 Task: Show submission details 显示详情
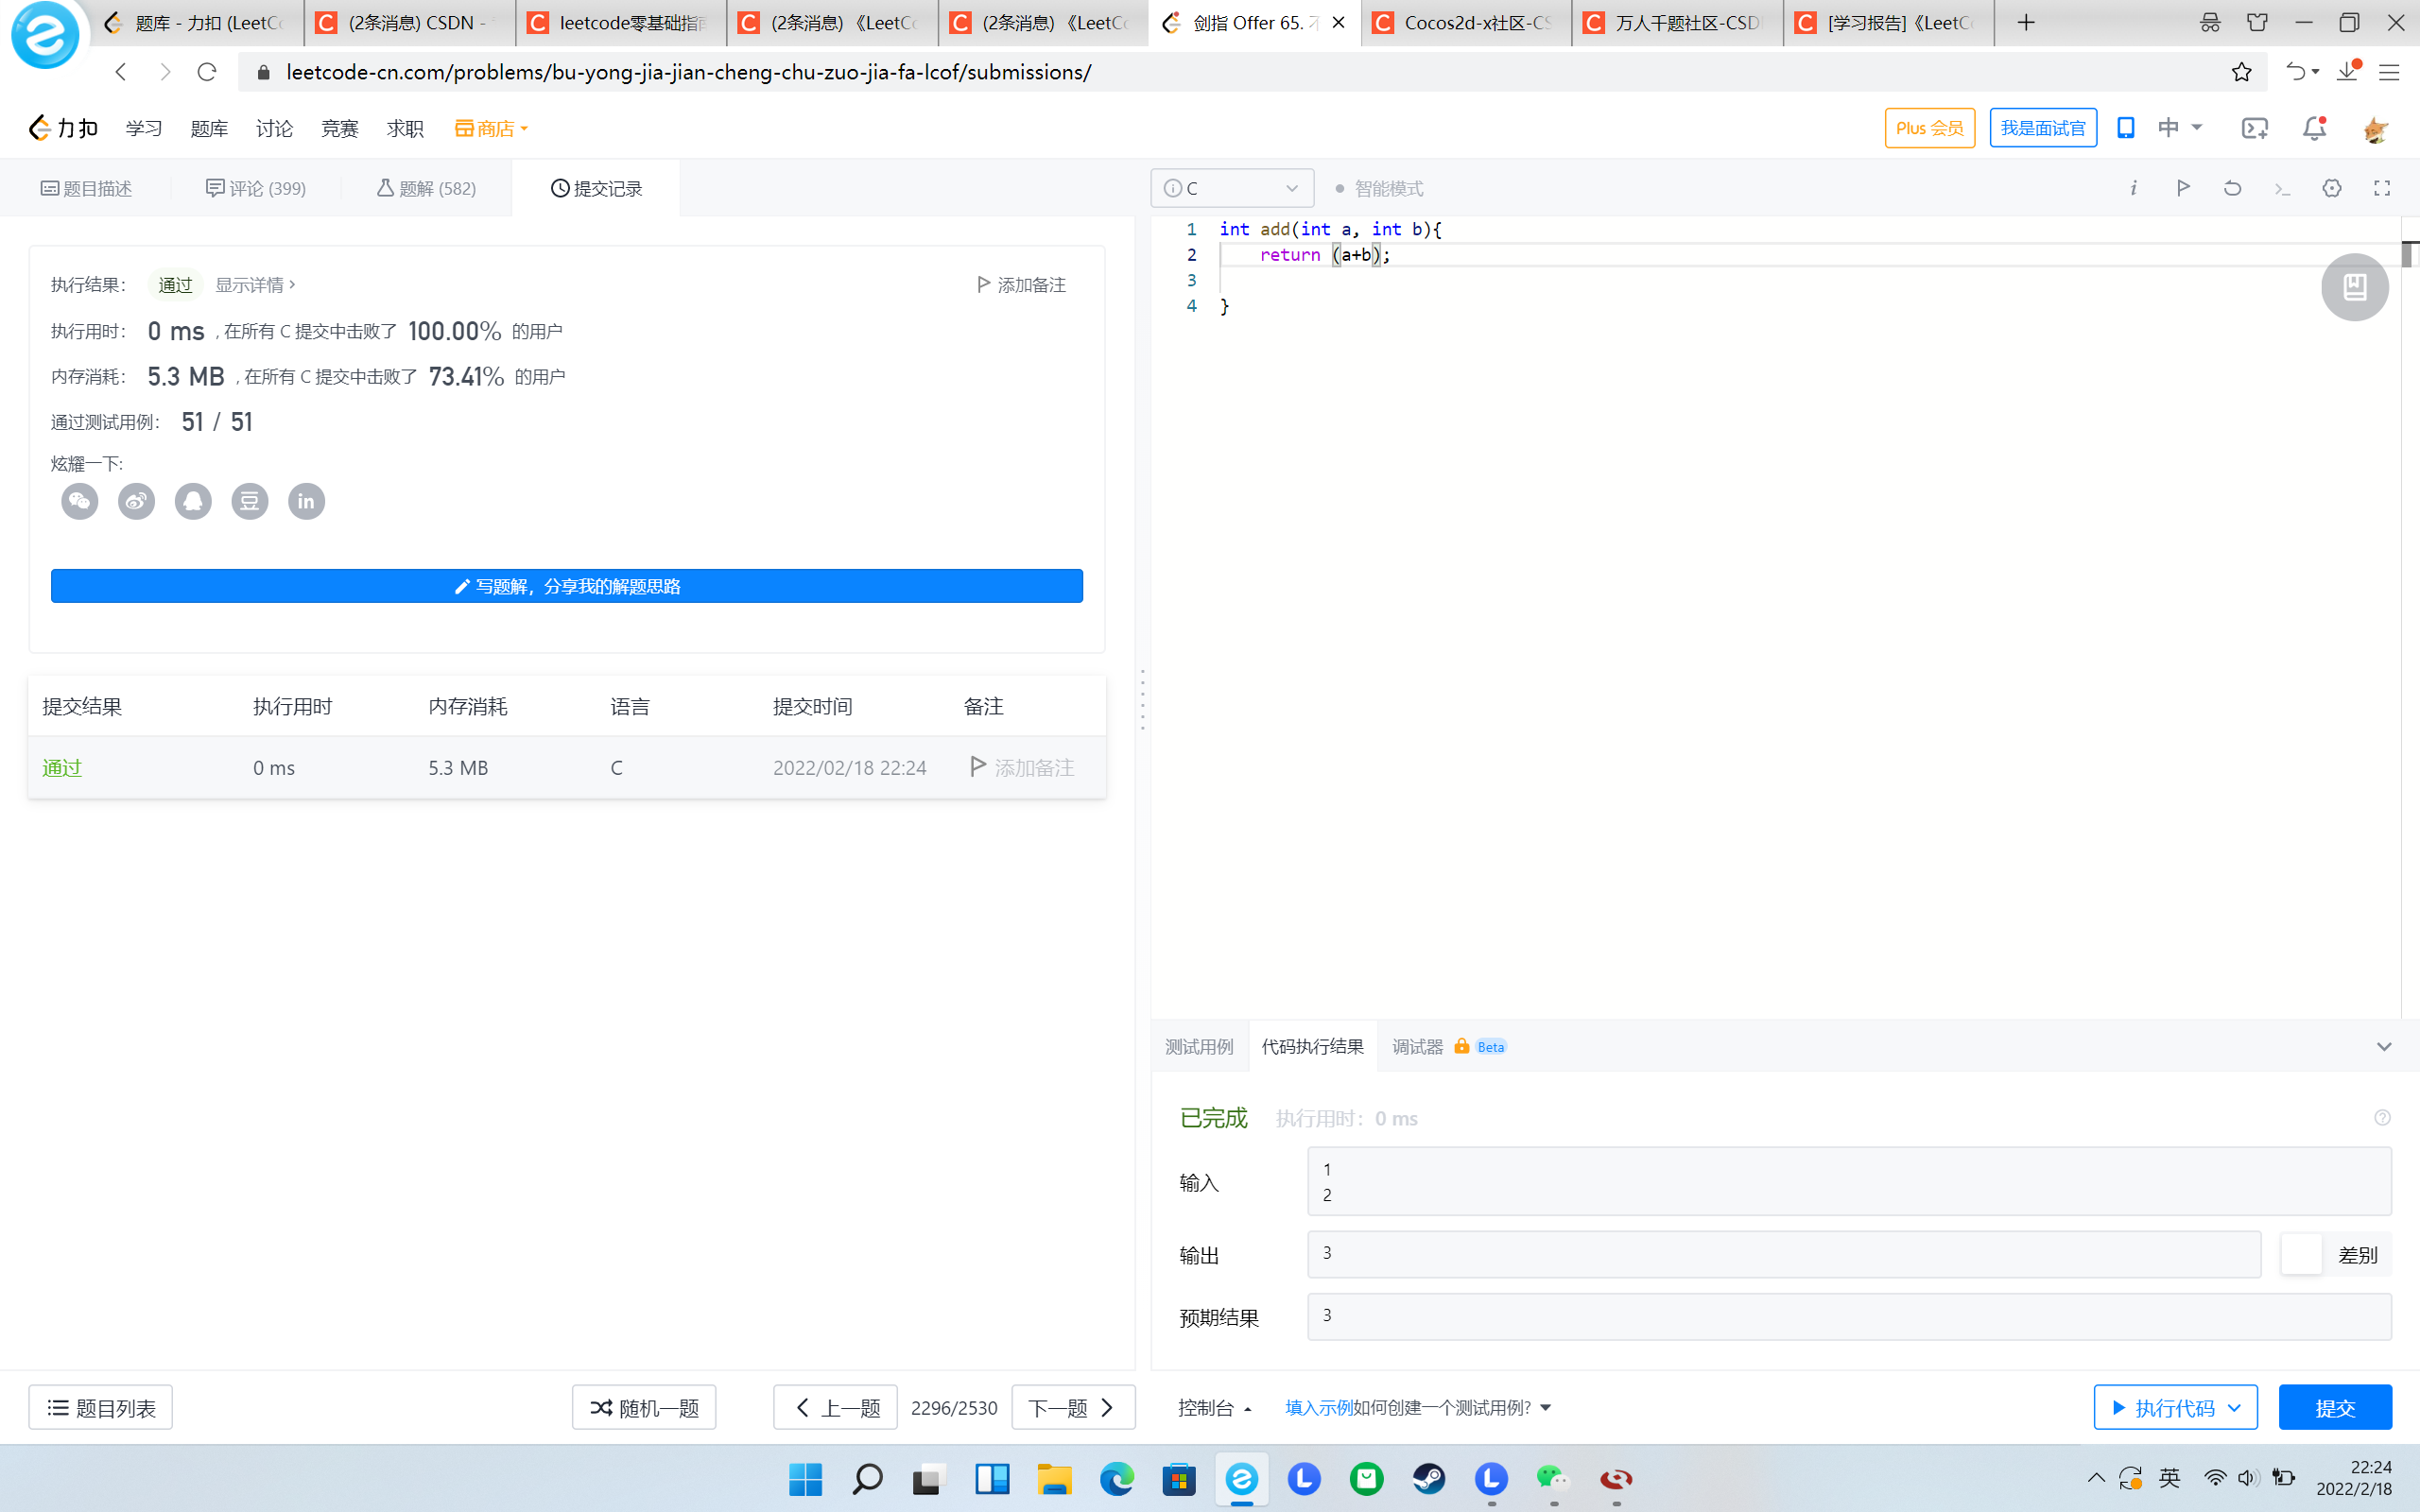255,285
